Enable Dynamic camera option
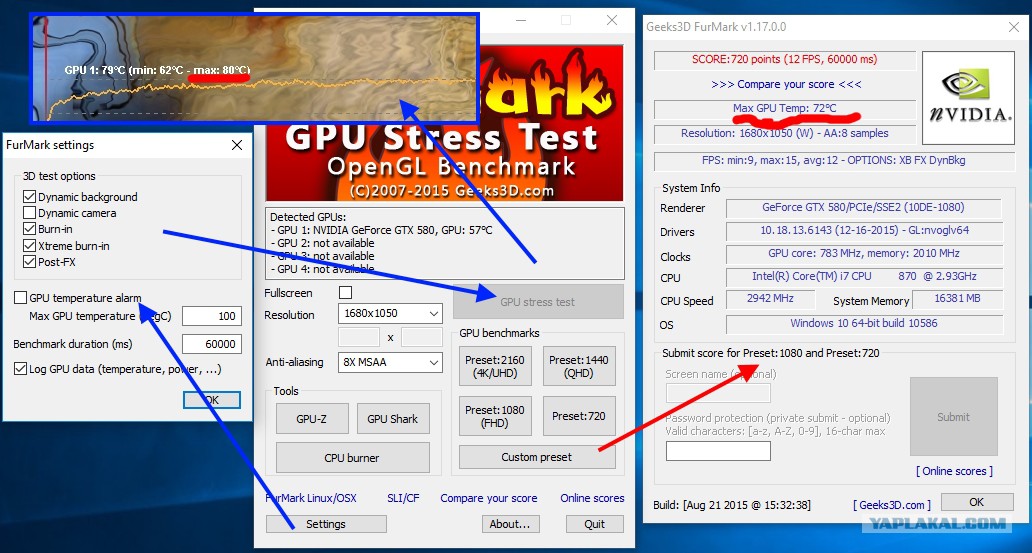Image resolution: width=1032 pixels, height=553 pixels. [29, 213]
